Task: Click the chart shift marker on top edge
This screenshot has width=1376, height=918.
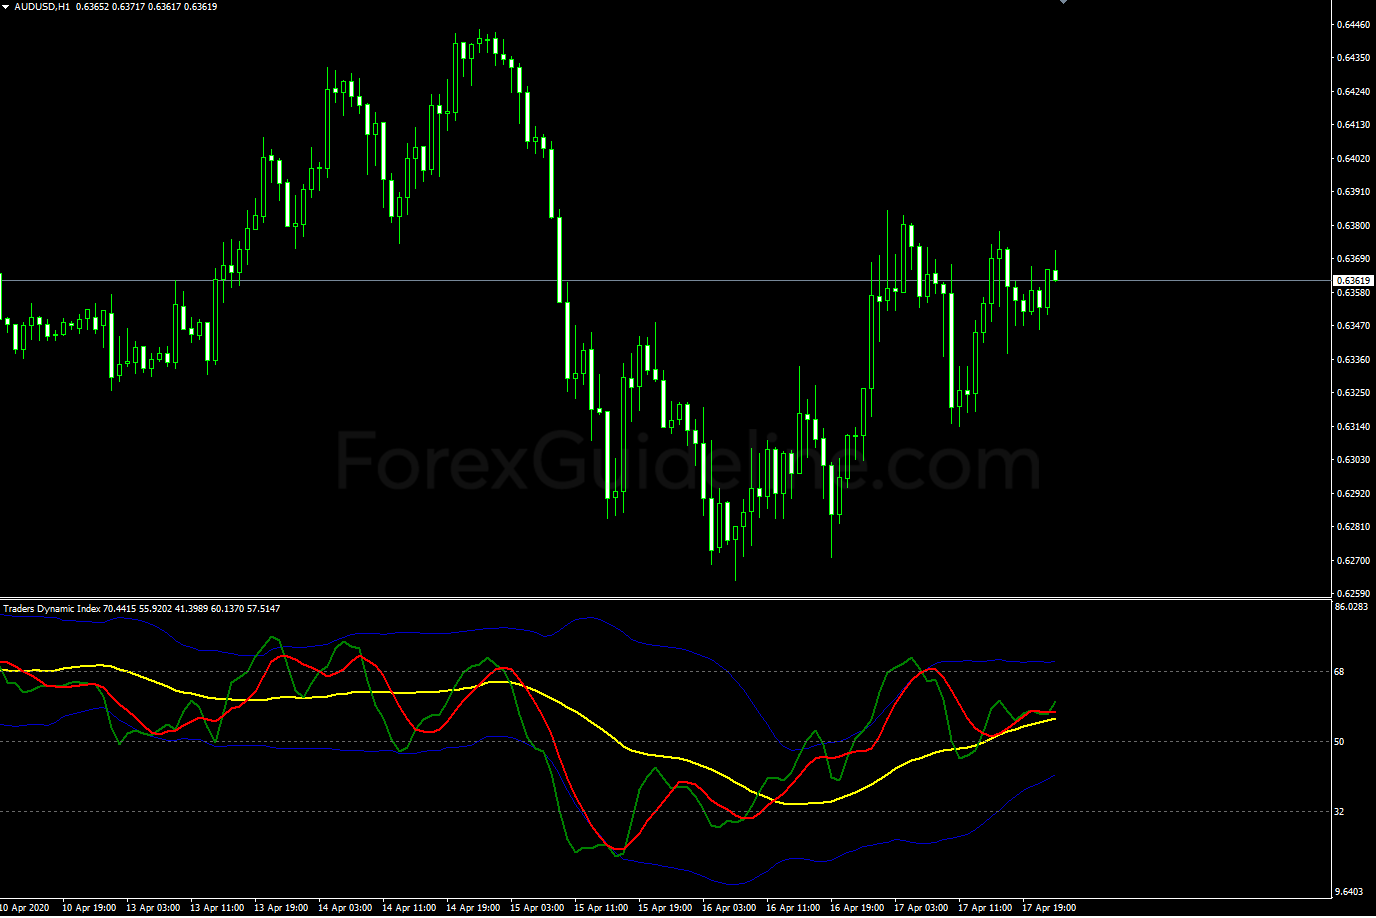Action: (x=1063, y=2)
